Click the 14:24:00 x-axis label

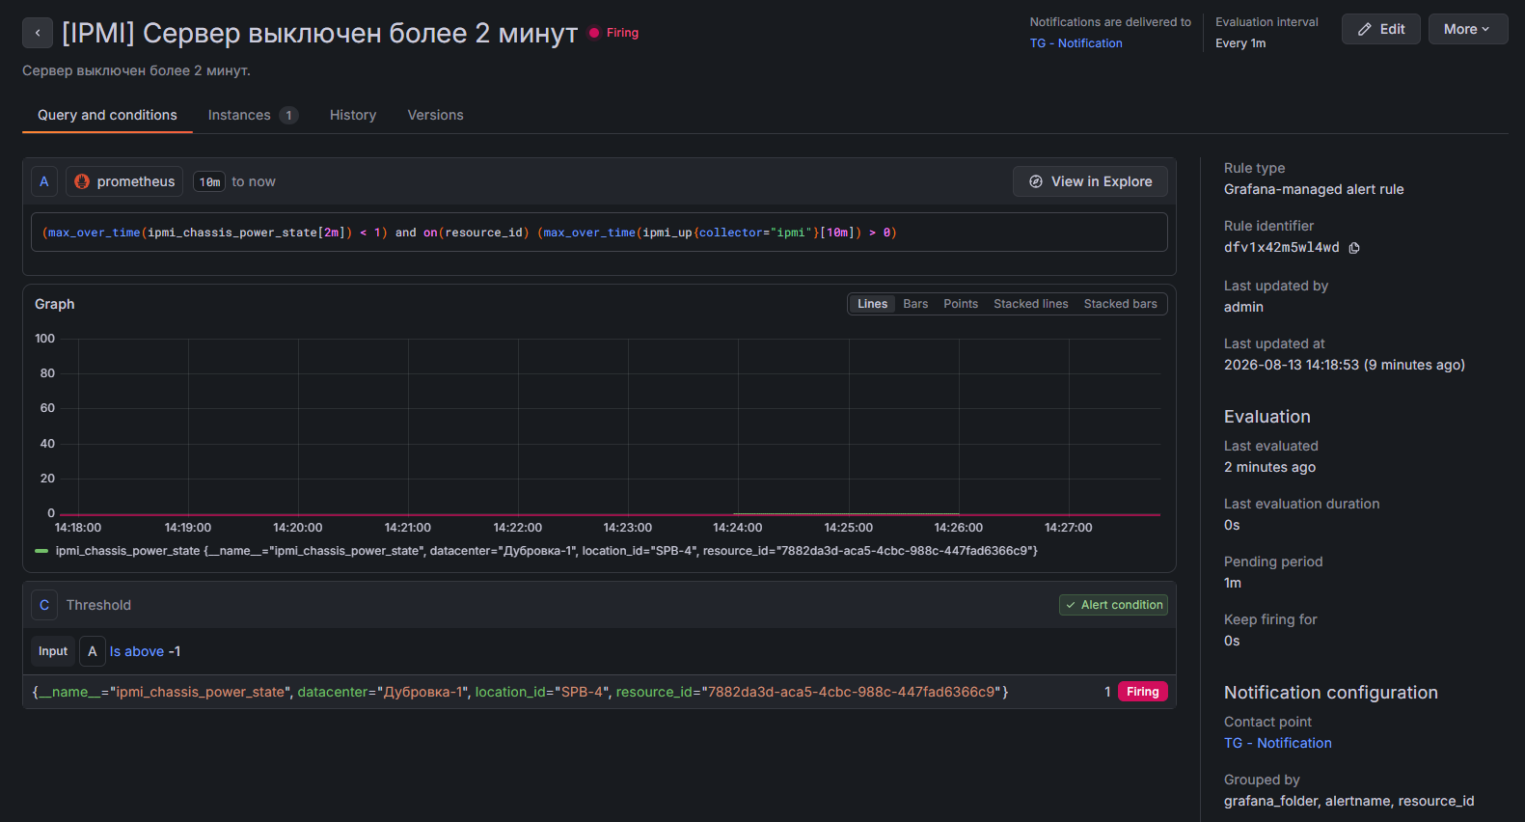[738, 527]
